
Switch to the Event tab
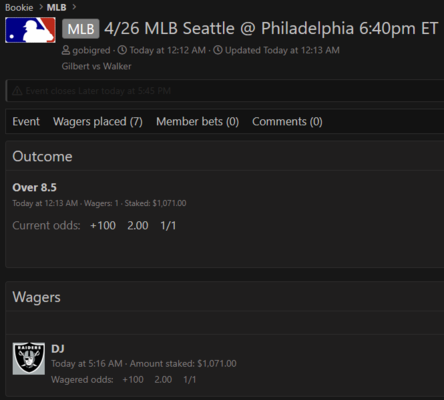(26, 121)
